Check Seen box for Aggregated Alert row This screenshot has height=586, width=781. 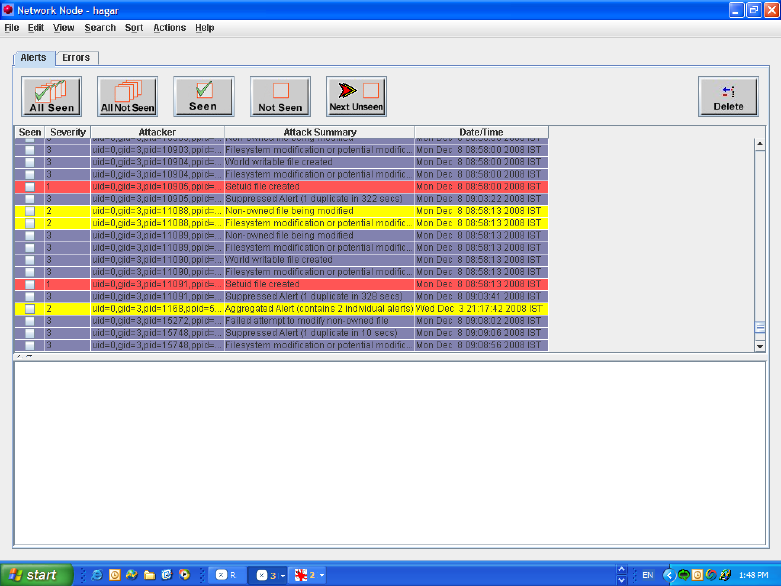[x=30, y=309]
